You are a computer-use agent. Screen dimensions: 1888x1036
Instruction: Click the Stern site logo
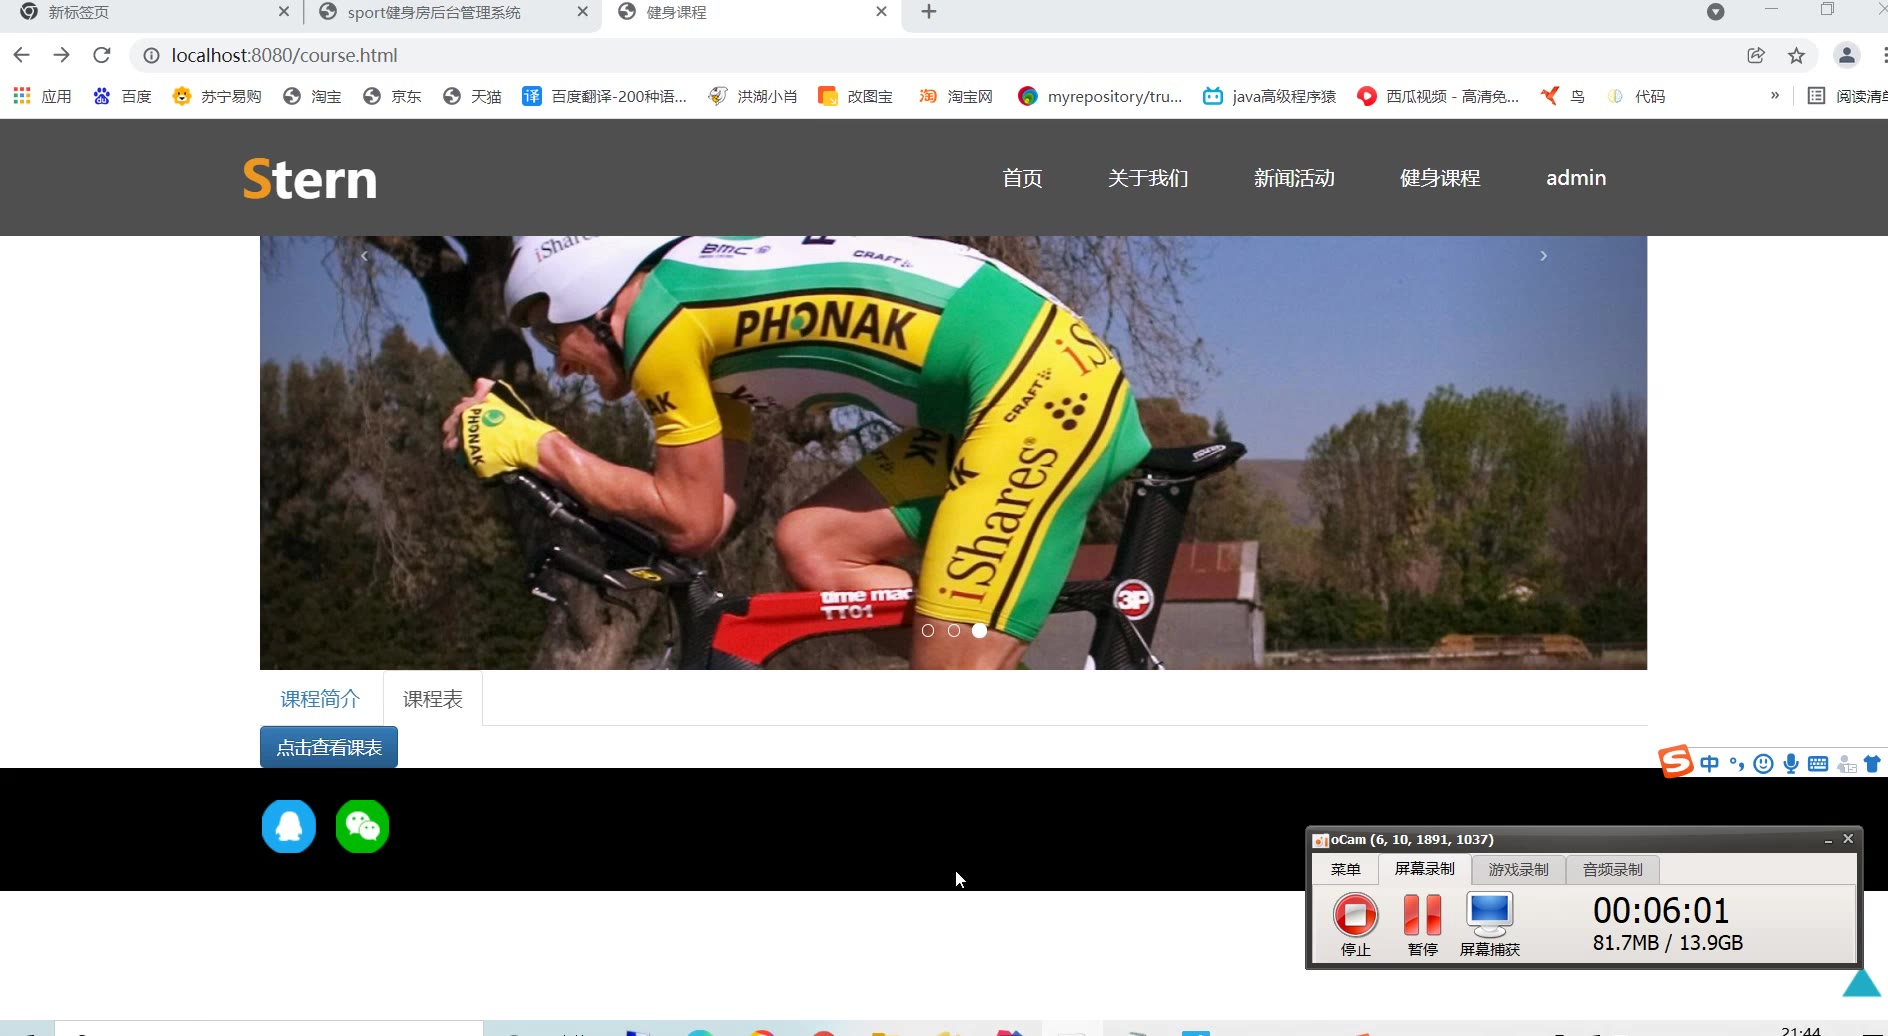(310, 180)
